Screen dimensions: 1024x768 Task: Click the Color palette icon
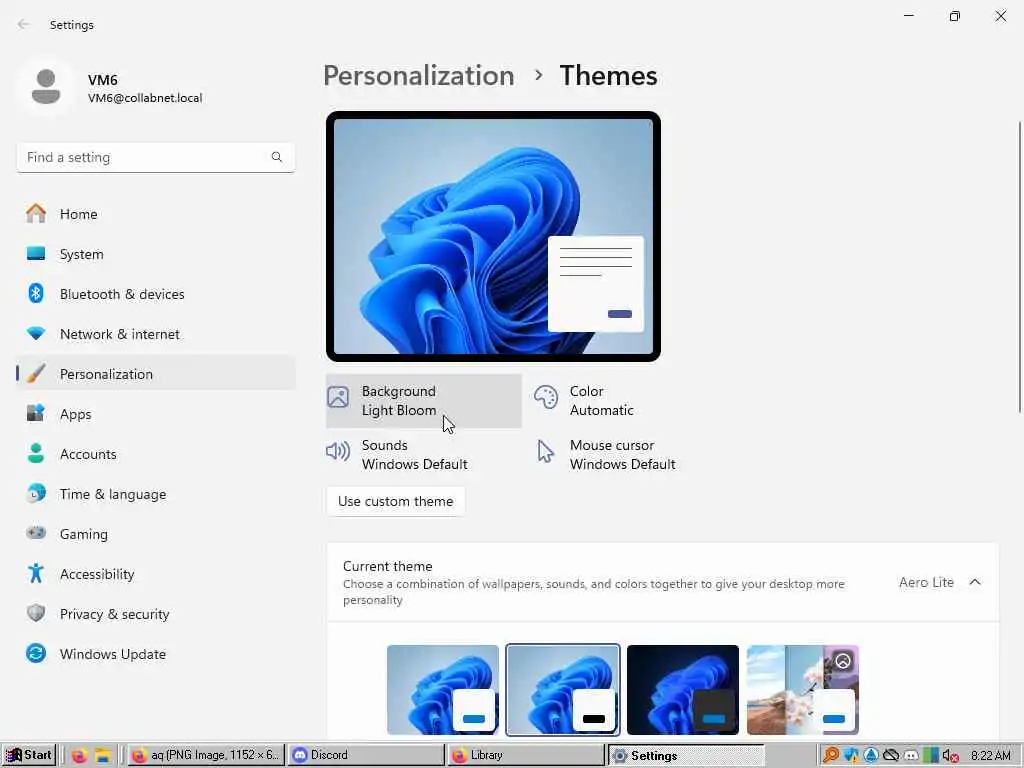(546, 397)
